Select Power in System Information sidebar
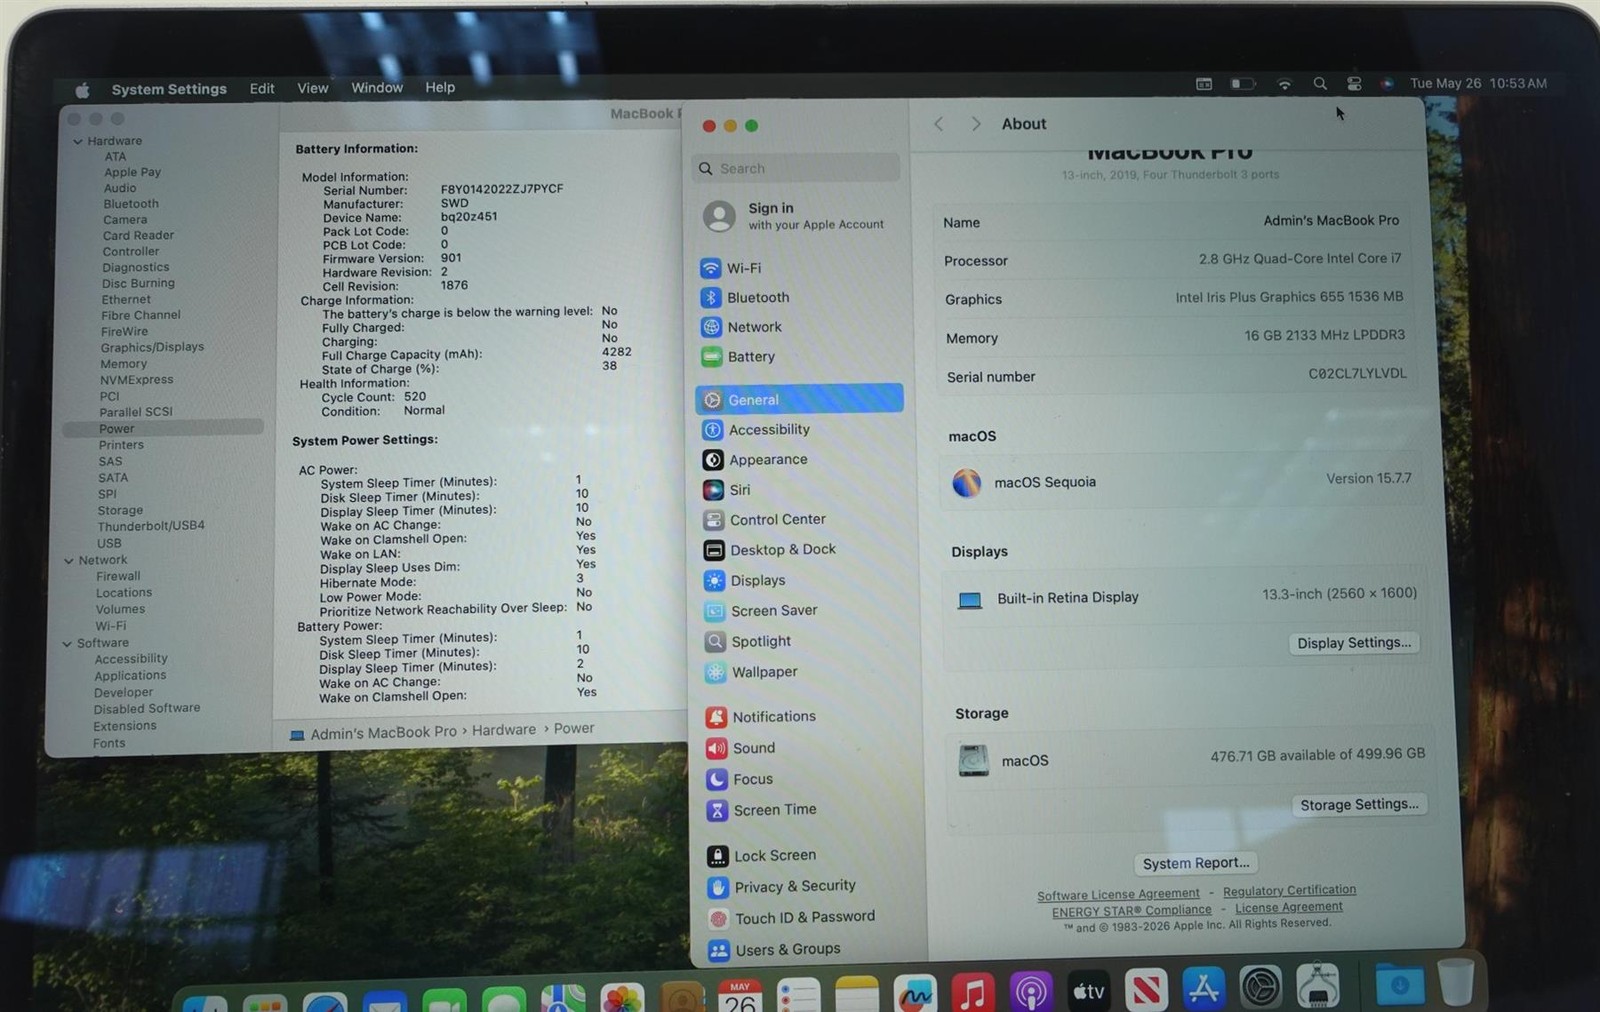 click(x=163, y=428)
